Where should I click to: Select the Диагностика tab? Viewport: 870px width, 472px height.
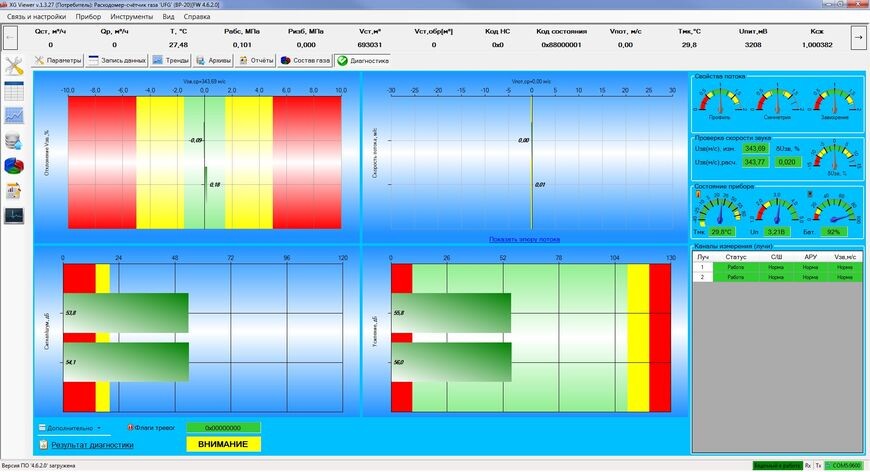(363, 61)
